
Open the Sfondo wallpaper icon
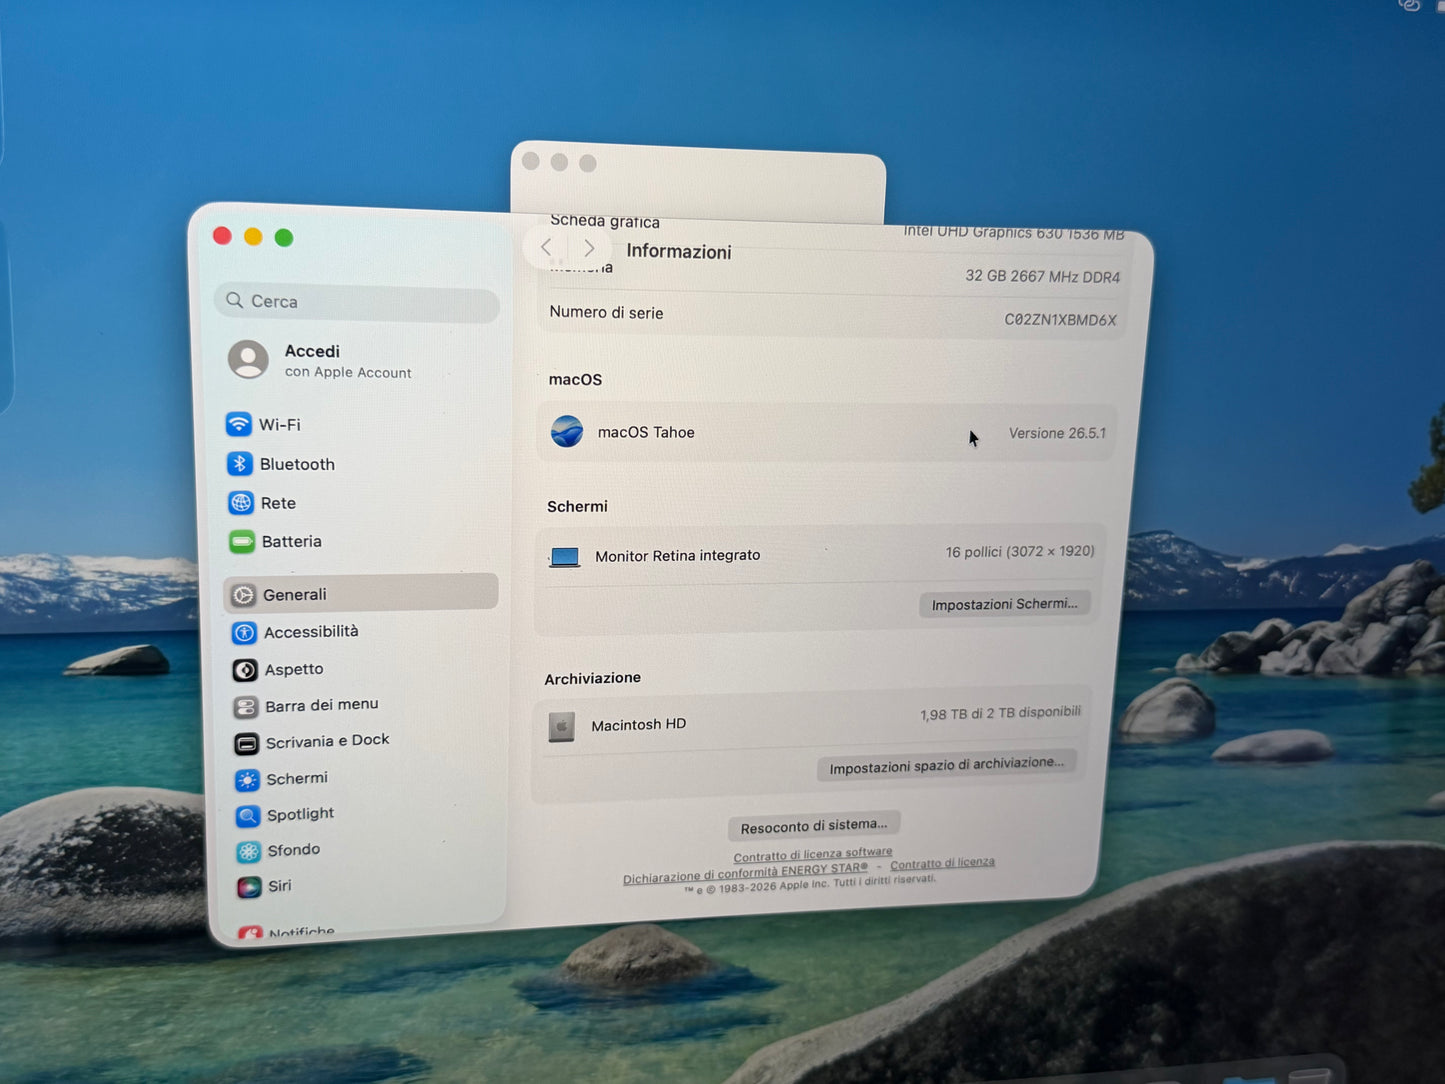pos(248,852)
